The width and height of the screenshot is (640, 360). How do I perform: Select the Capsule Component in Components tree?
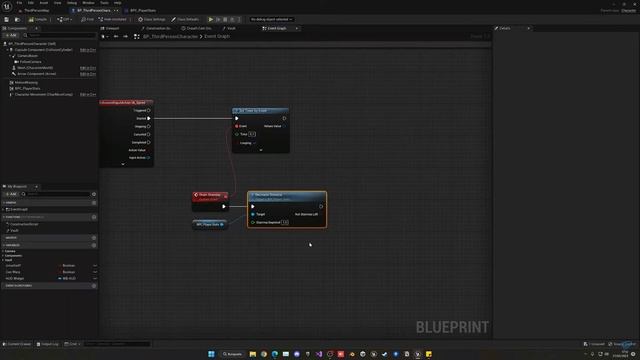point(44,50)
